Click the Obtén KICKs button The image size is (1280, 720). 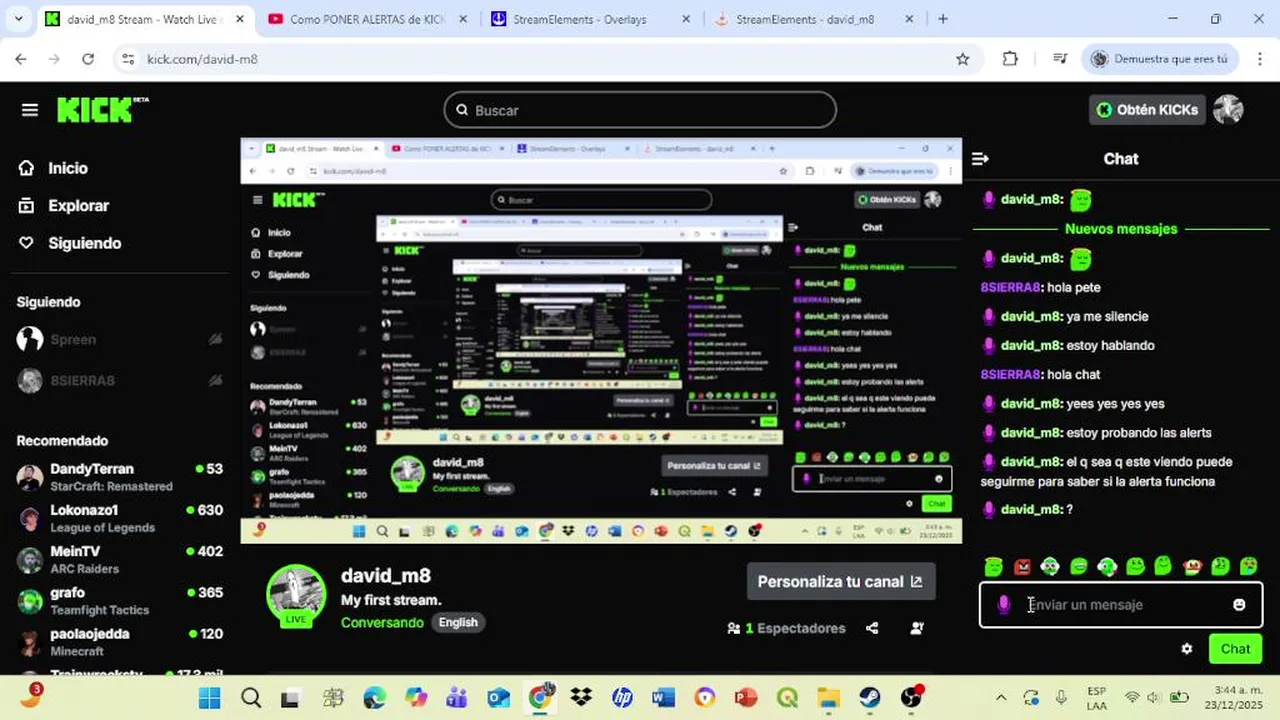[1147, 110]
